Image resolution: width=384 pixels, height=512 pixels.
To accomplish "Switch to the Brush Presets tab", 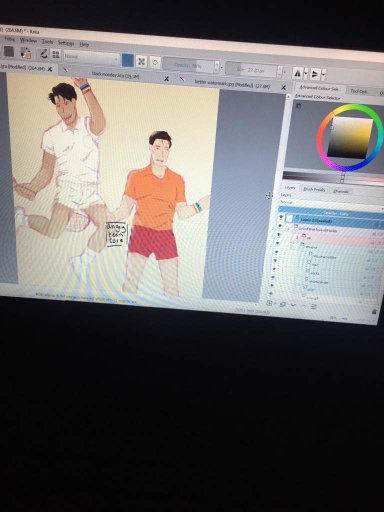I will (314, 189).
